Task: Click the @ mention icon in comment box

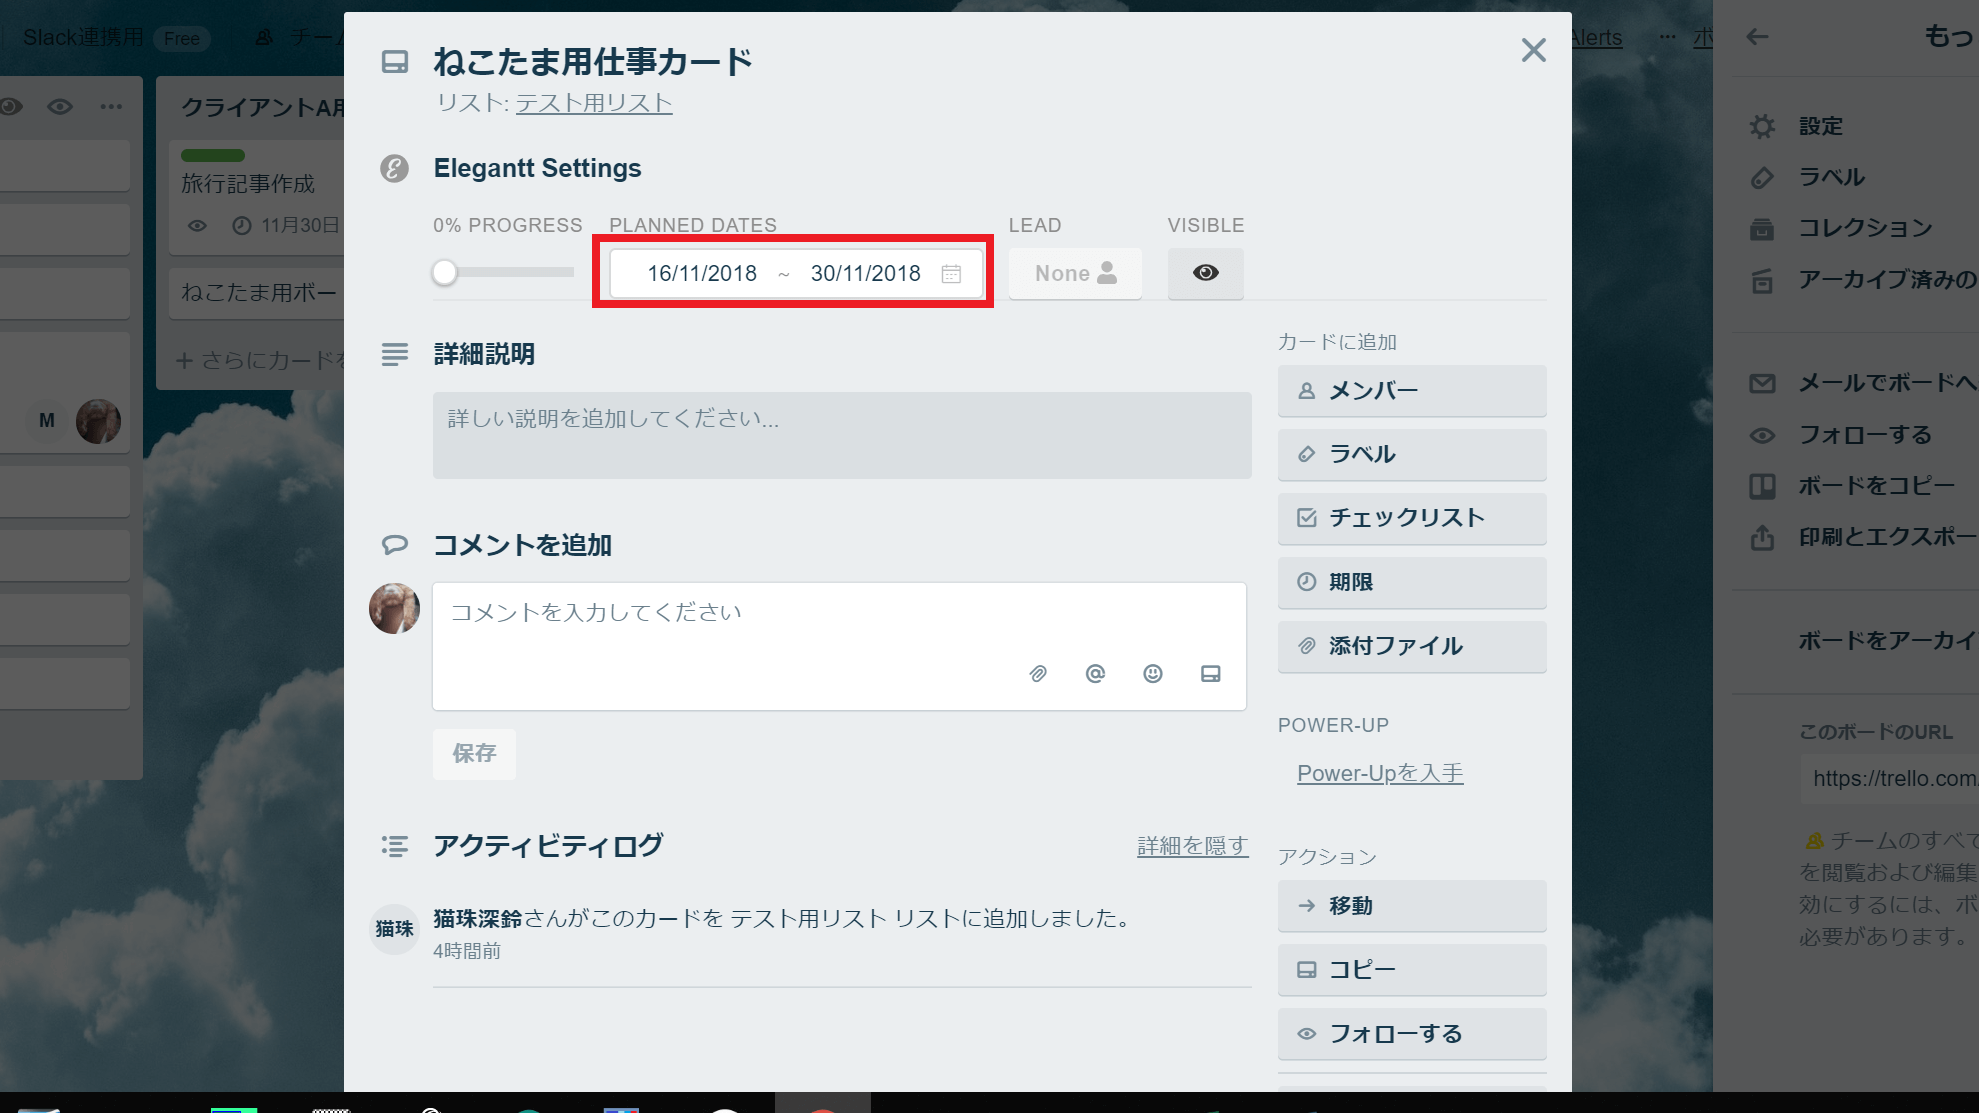Action: click(x=1095, y=674)
